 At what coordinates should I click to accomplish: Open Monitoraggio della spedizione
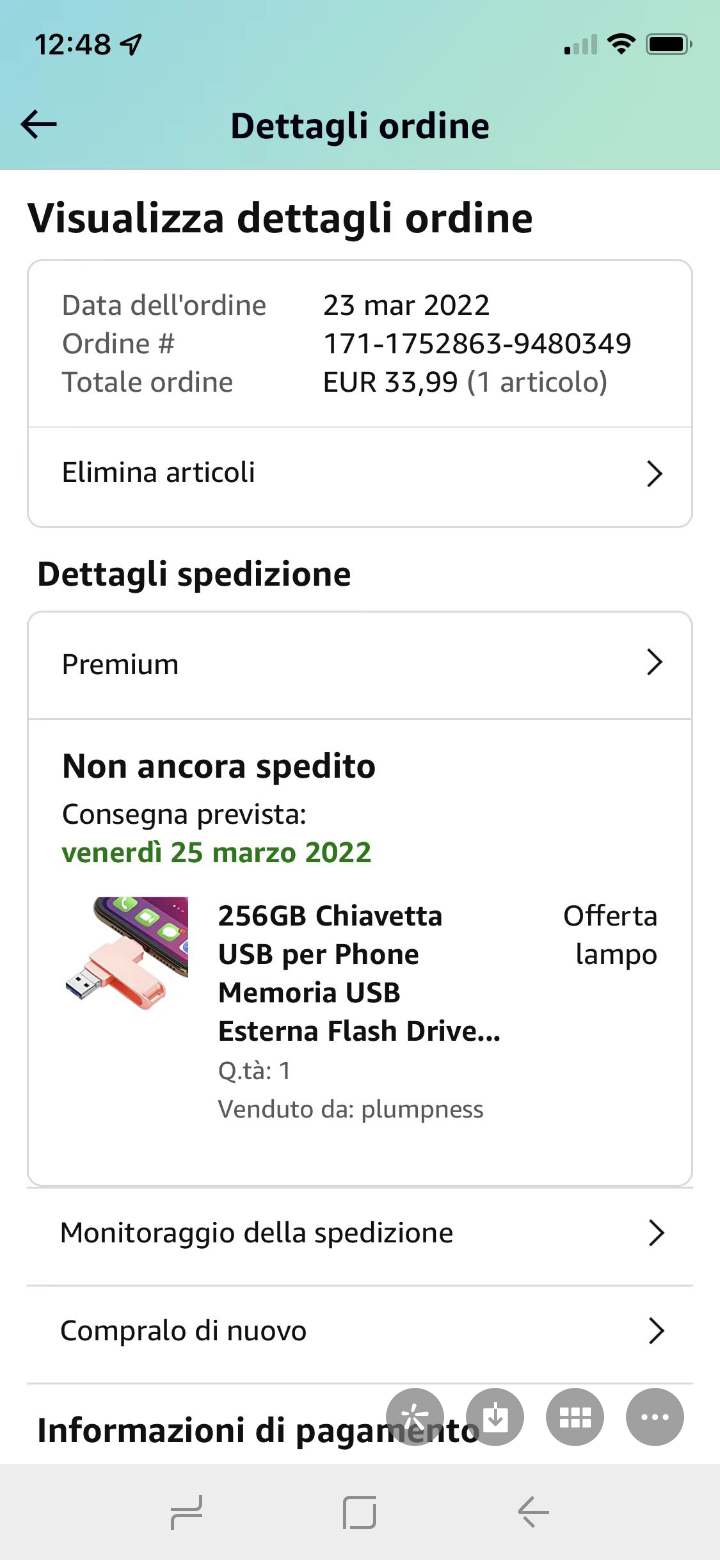pos(360,1234)
